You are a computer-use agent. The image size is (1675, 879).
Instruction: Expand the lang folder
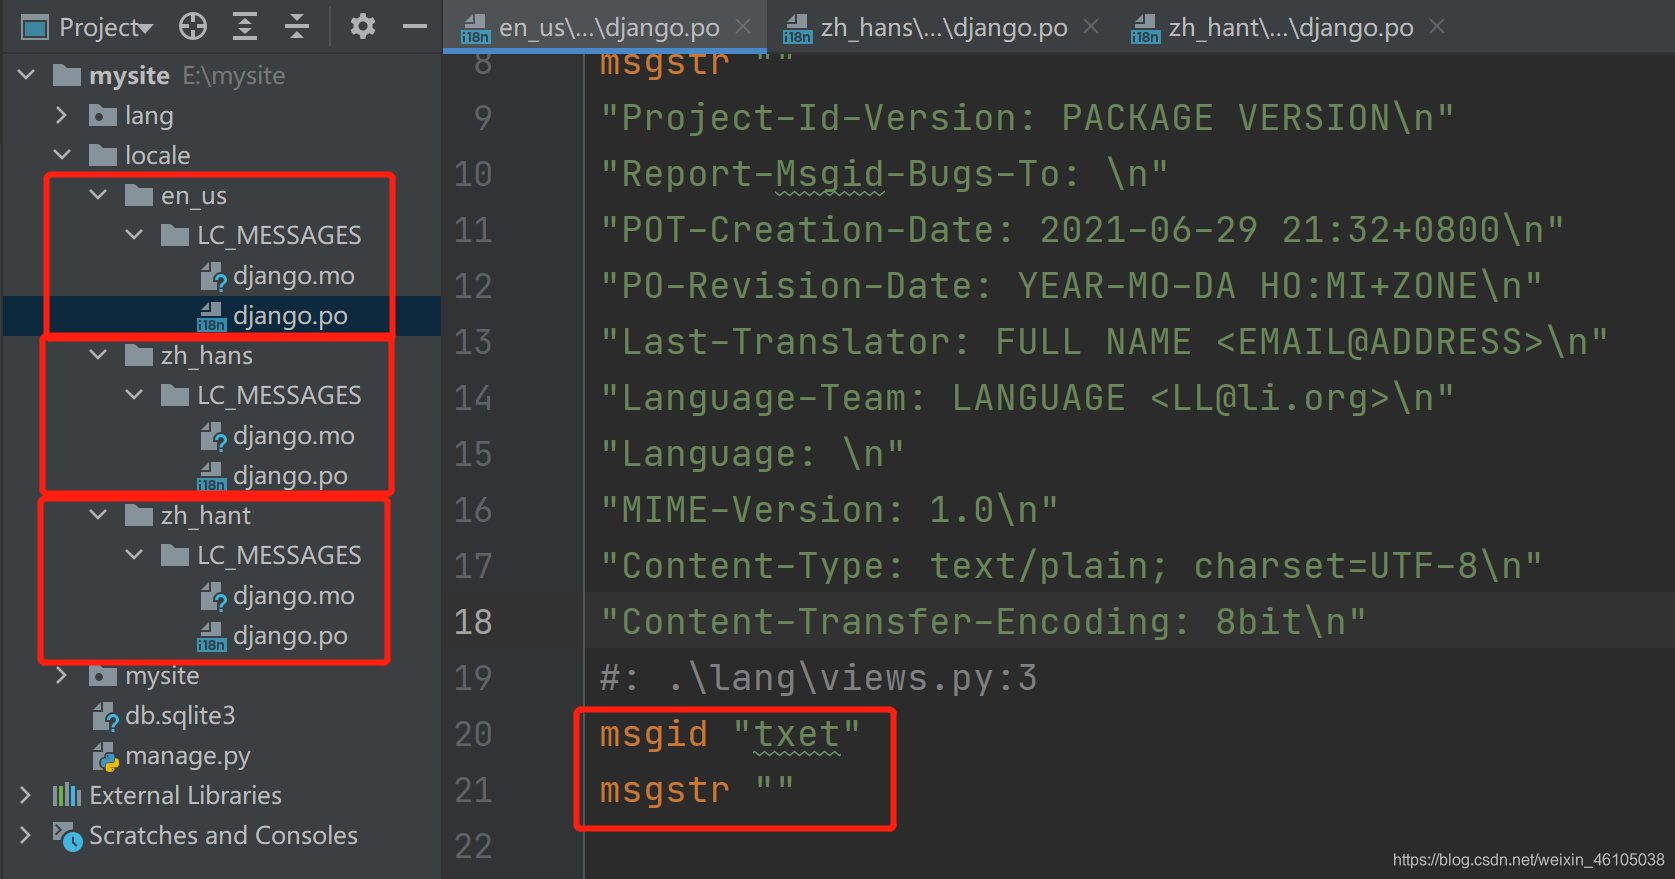(62, 115)
